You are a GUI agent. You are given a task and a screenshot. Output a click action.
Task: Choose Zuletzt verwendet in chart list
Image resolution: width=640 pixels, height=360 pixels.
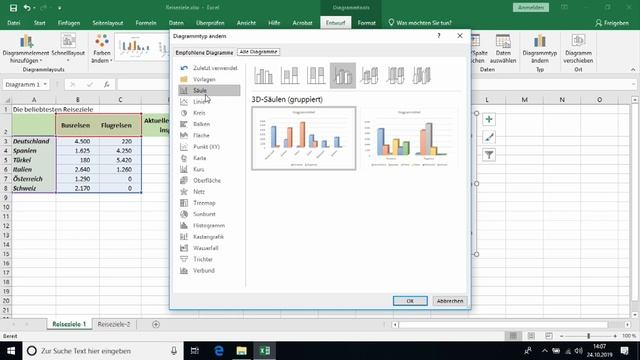(x=209, y=68)
